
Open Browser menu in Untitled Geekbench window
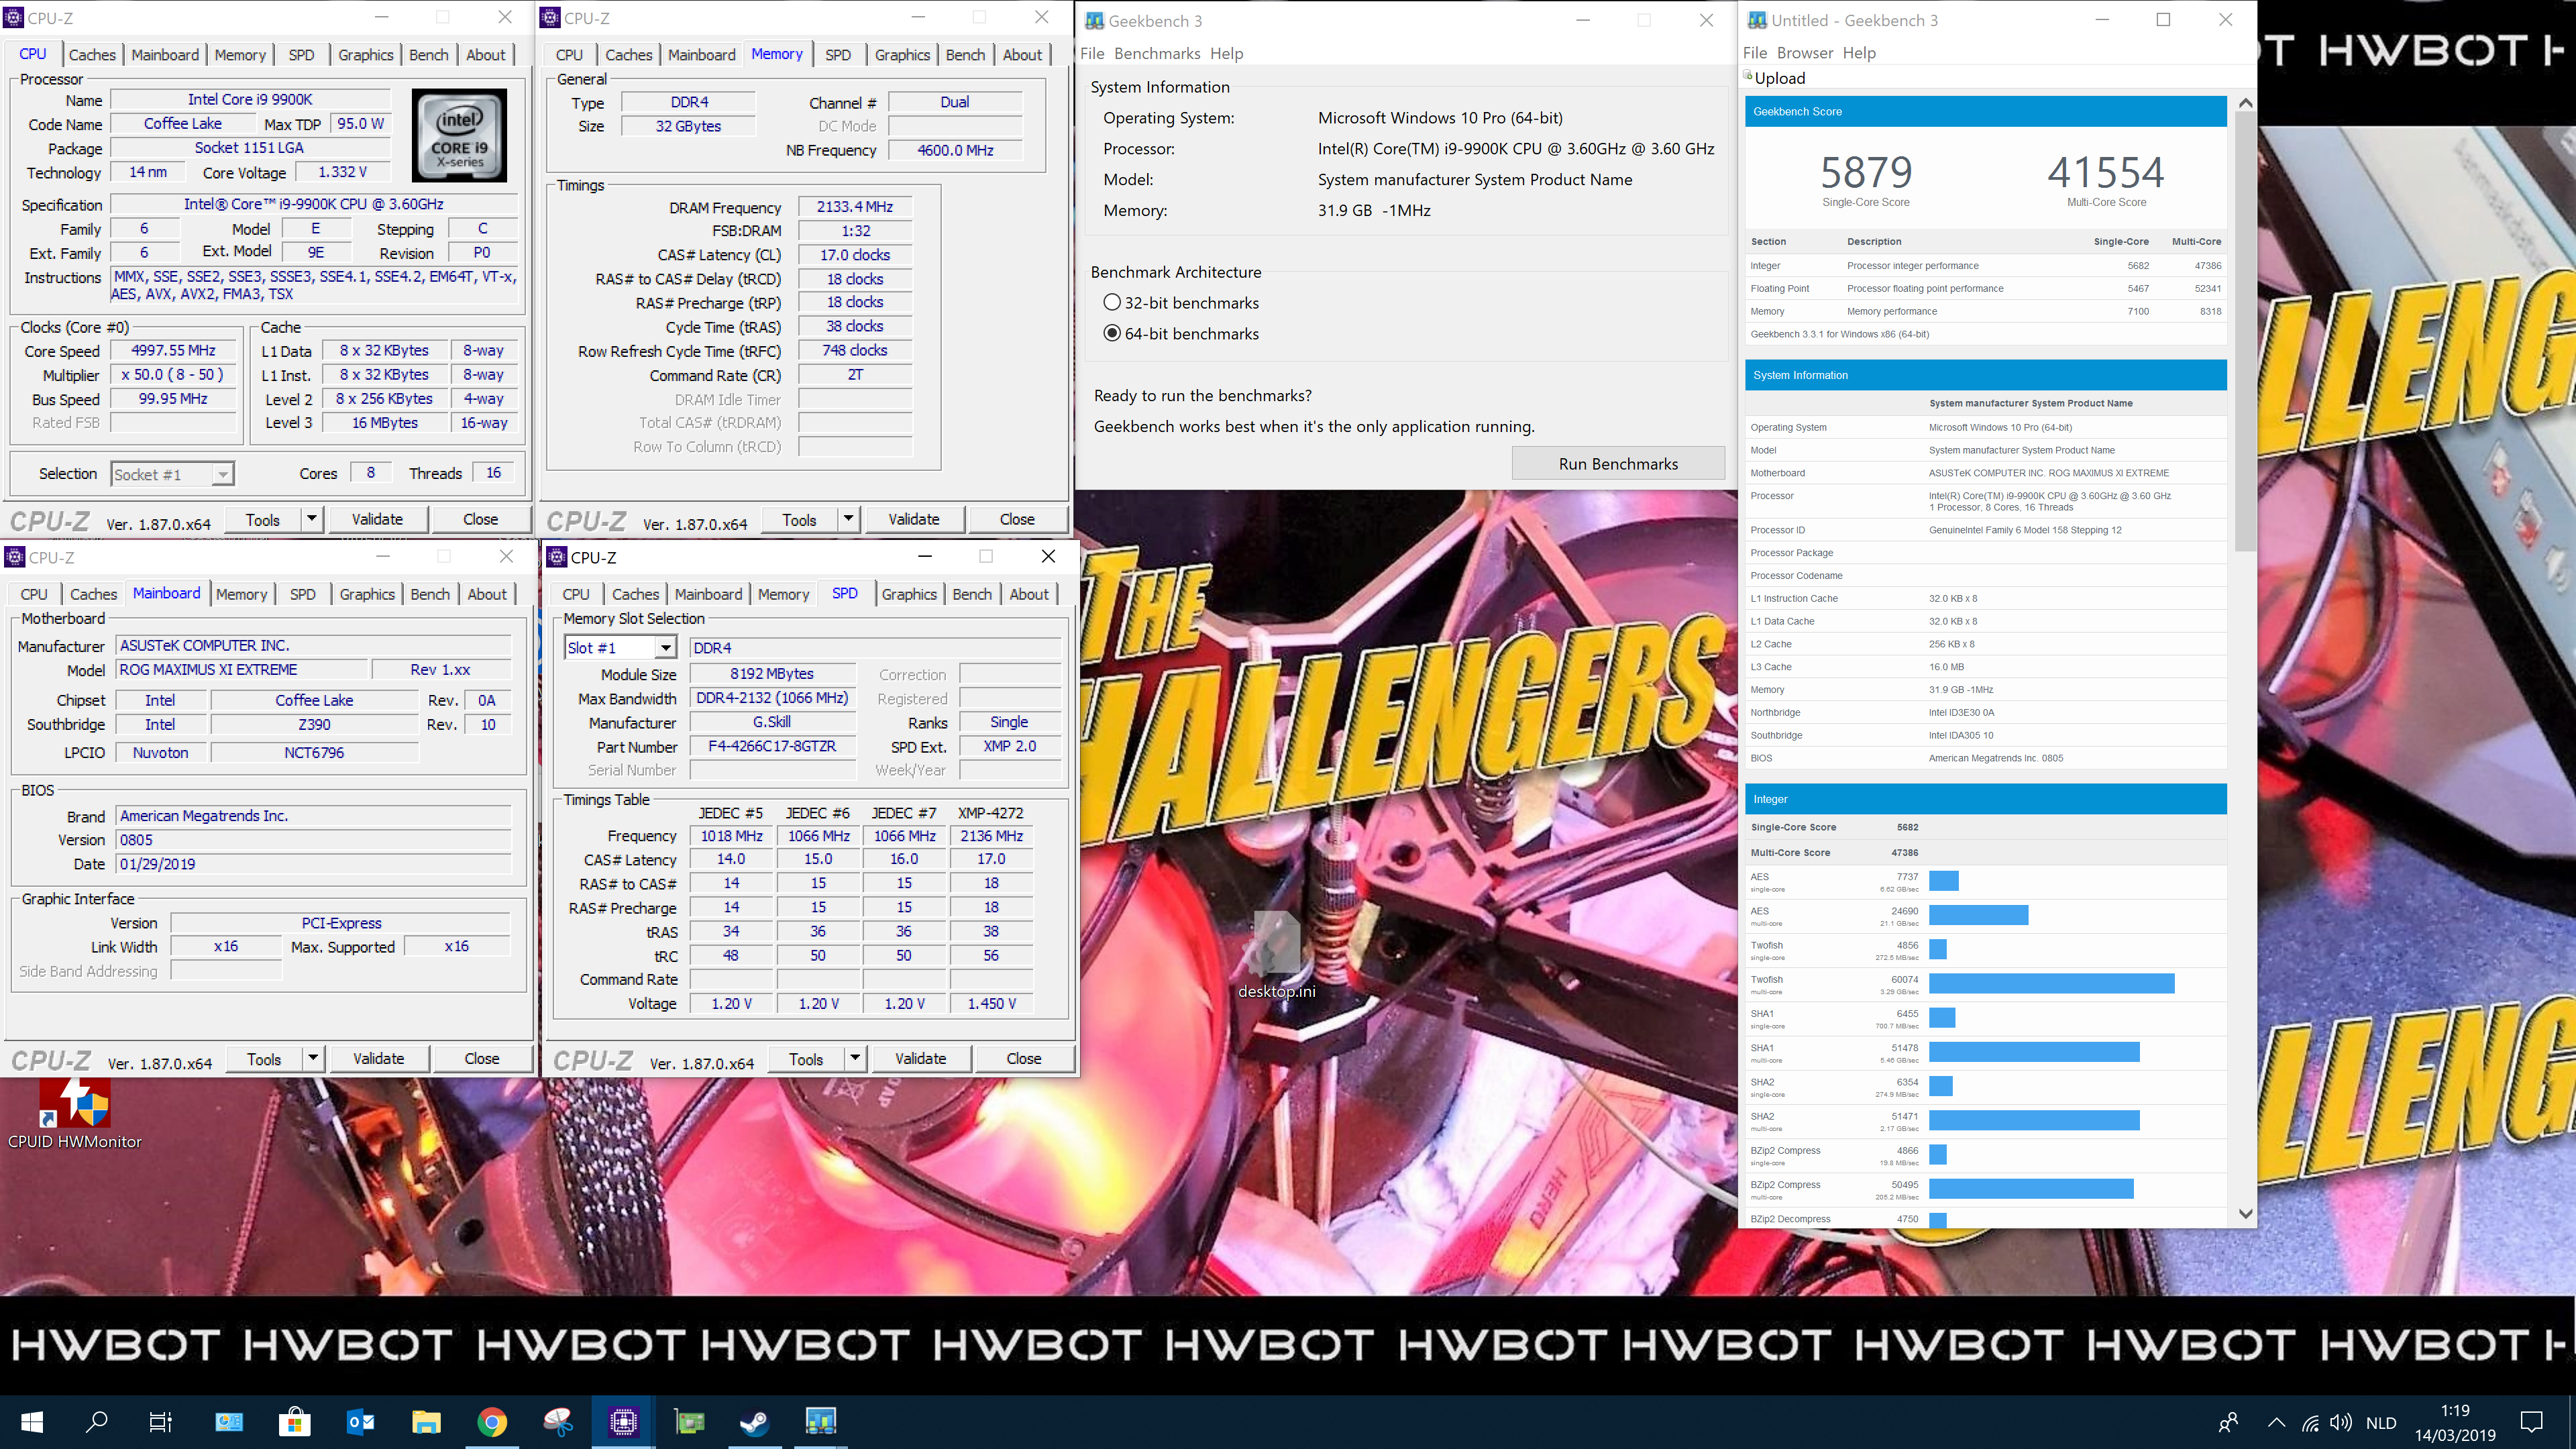tap(1804, 53)
